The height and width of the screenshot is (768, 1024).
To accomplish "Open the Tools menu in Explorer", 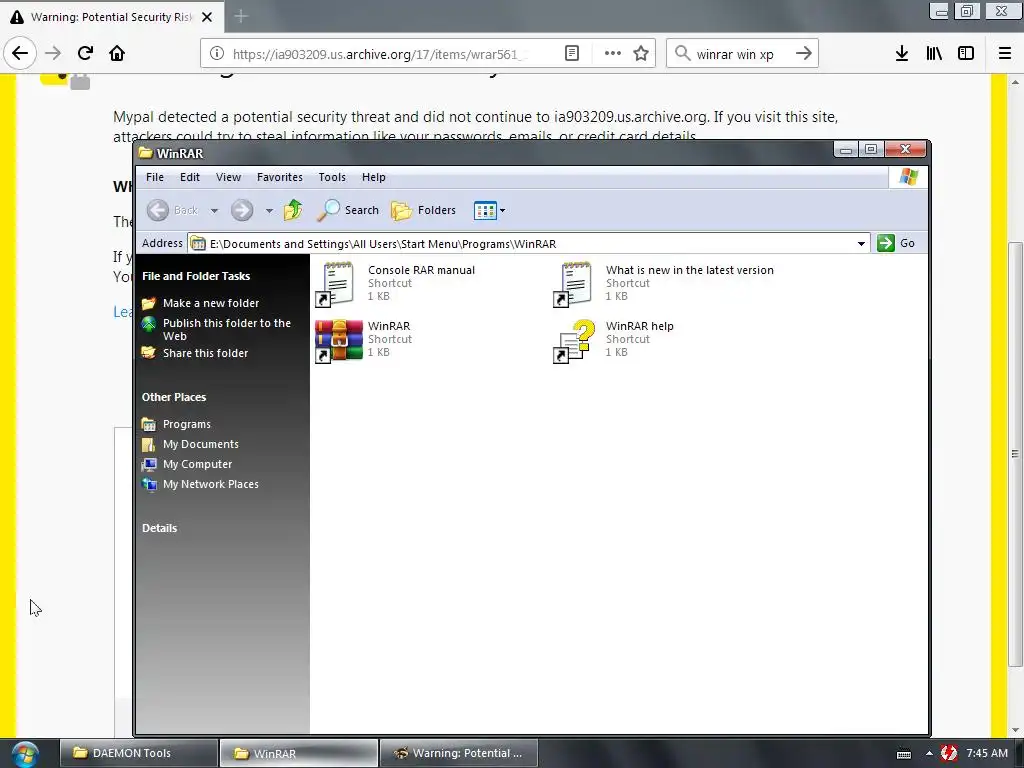I will [332, 177].
